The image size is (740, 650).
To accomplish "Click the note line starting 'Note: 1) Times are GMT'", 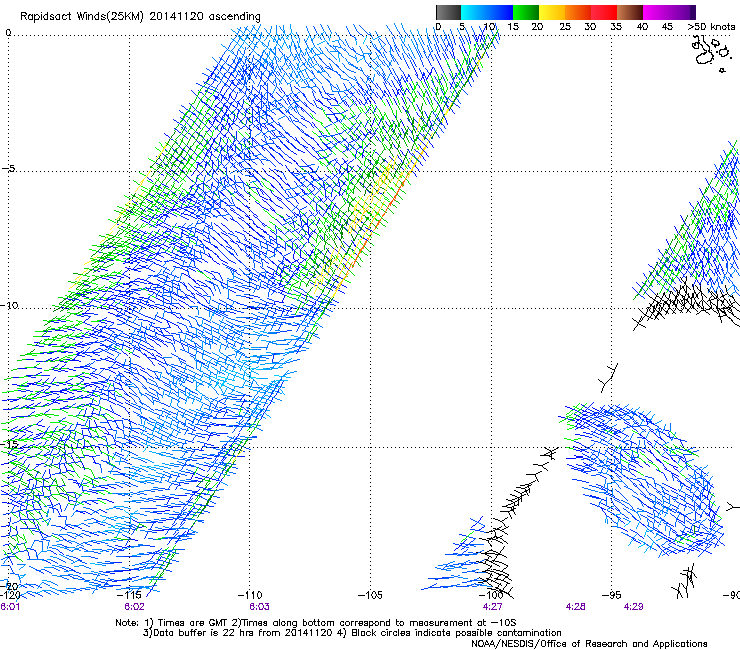I will coord(315,623).
